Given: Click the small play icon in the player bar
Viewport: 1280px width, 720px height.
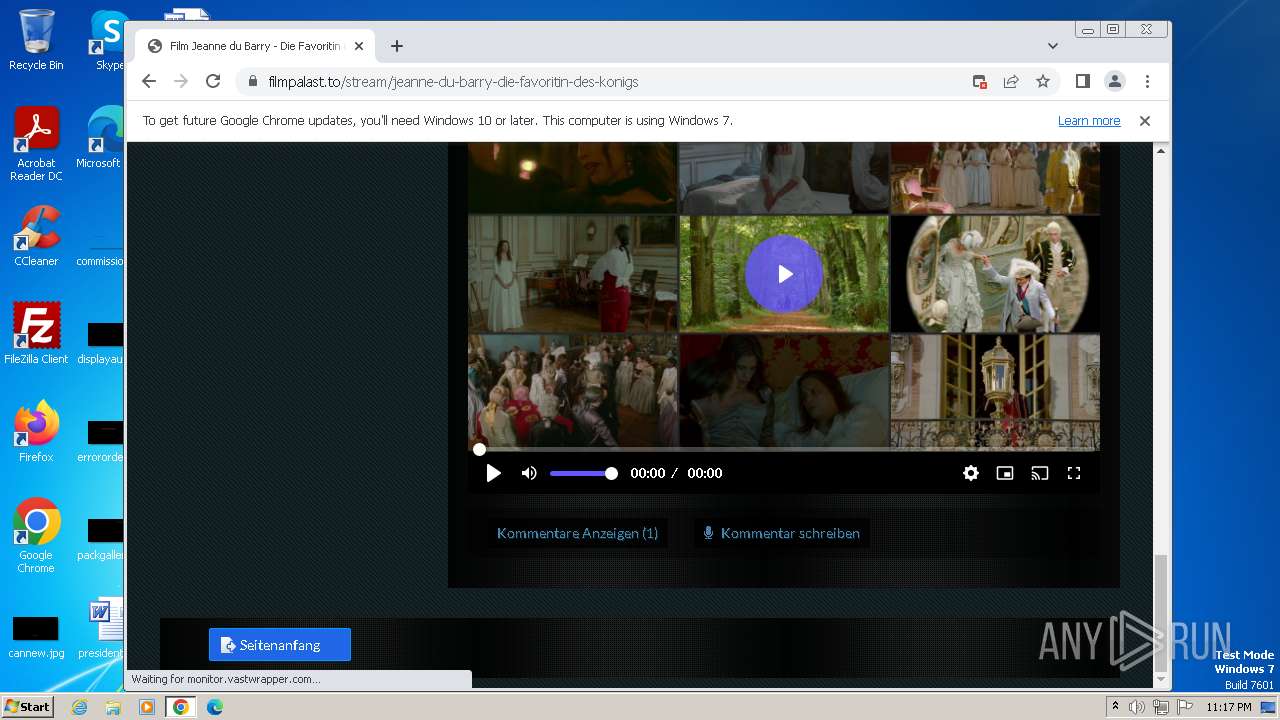Looking at the screenshot, I should pyautogui.click(x=493, y=473).
